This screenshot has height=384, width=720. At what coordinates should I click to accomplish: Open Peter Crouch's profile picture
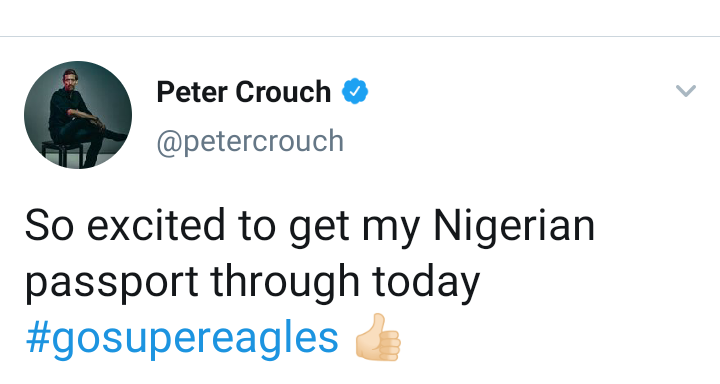coord(78,115)
